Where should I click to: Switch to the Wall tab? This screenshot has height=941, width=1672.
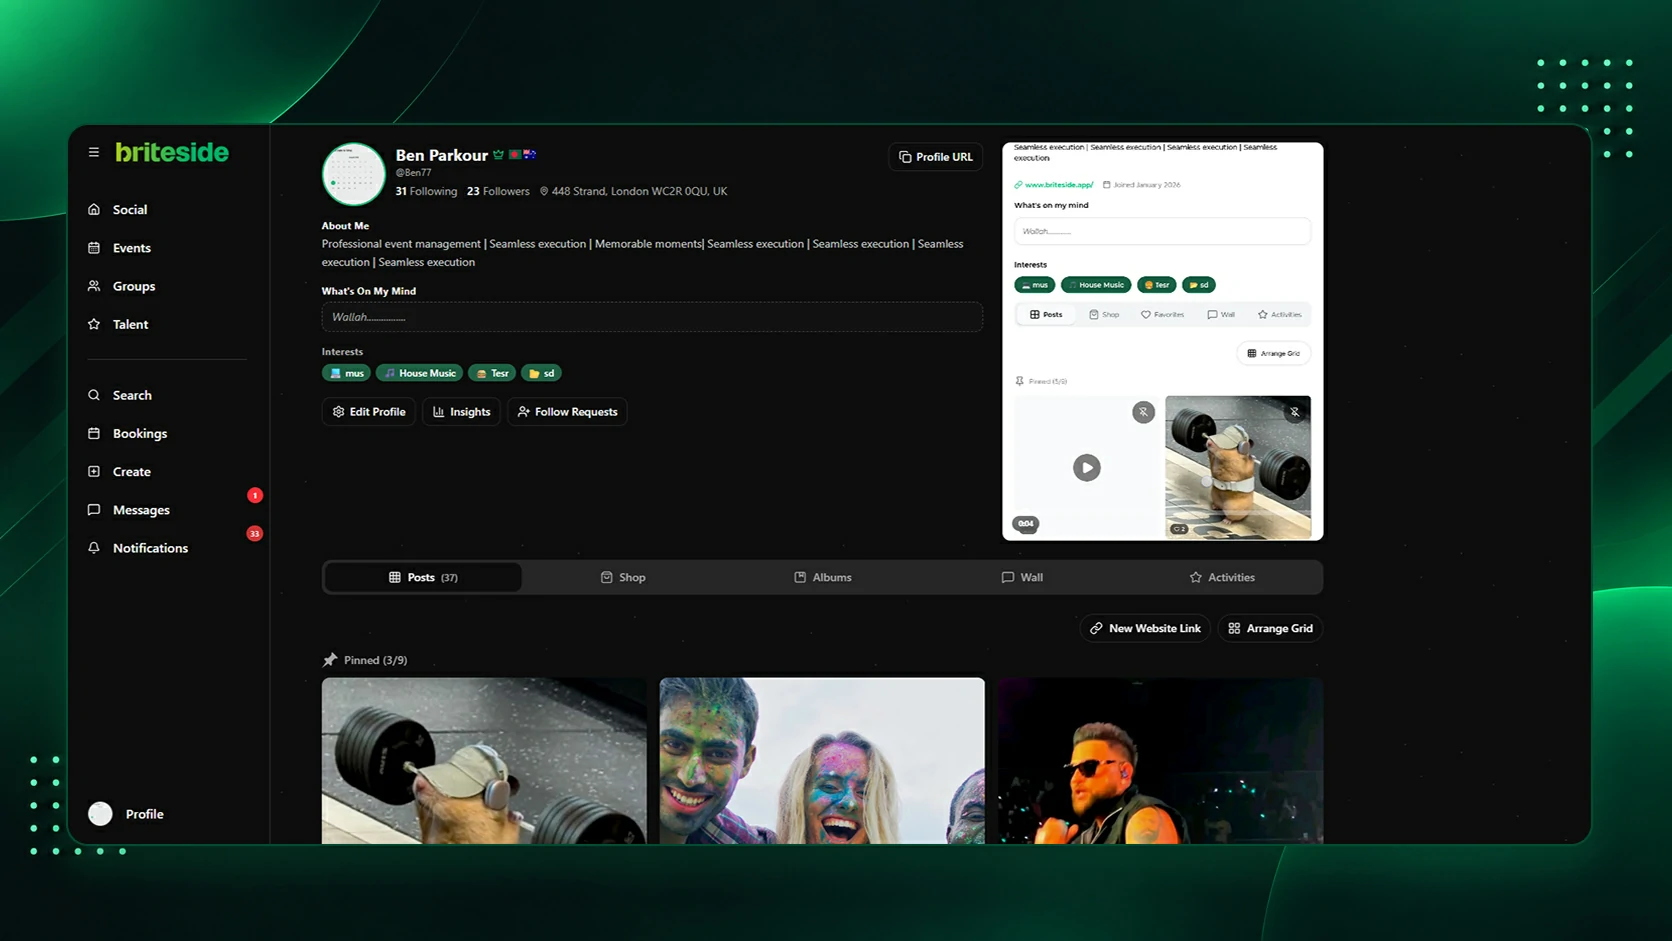pos(1022,577)
